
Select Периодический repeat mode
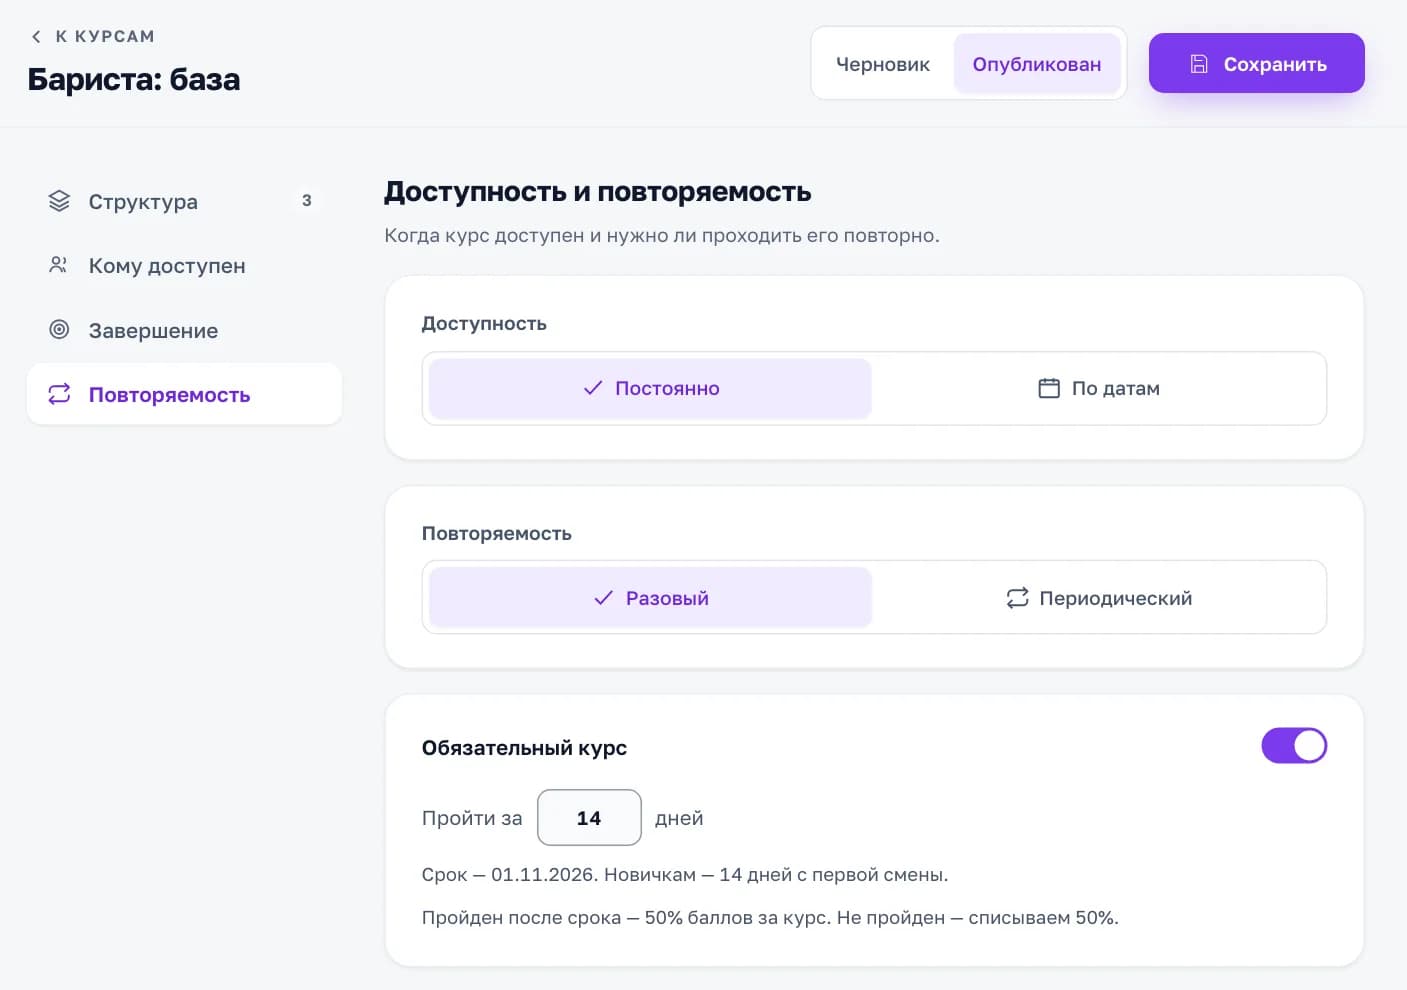(1099, 598)
